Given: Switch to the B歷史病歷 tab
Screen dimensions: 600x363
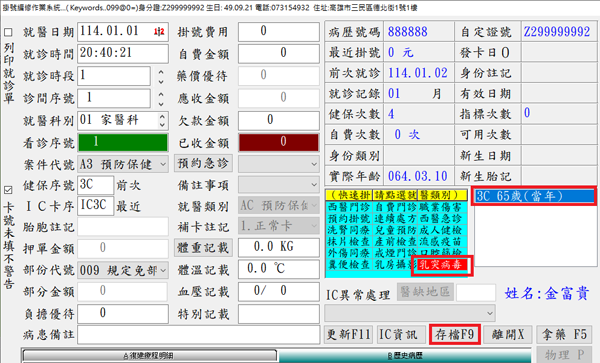Looking at the screenshot, I should coord(405,356).
